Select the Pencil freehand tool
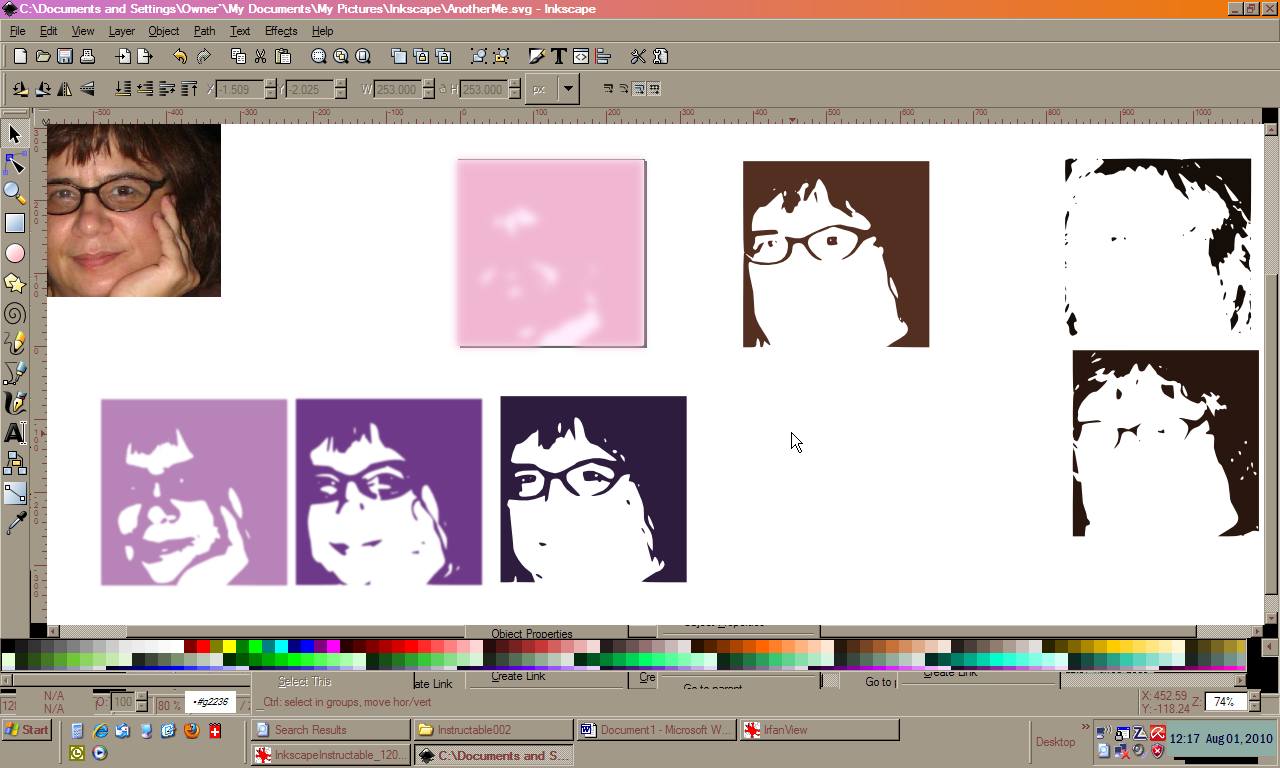This screenshot has width=1280, height=768. point(15,343)
